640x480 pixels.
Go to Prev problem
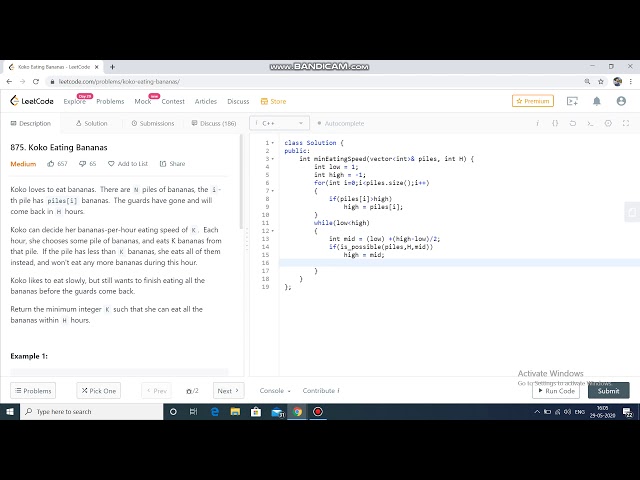tap(156, 391)
